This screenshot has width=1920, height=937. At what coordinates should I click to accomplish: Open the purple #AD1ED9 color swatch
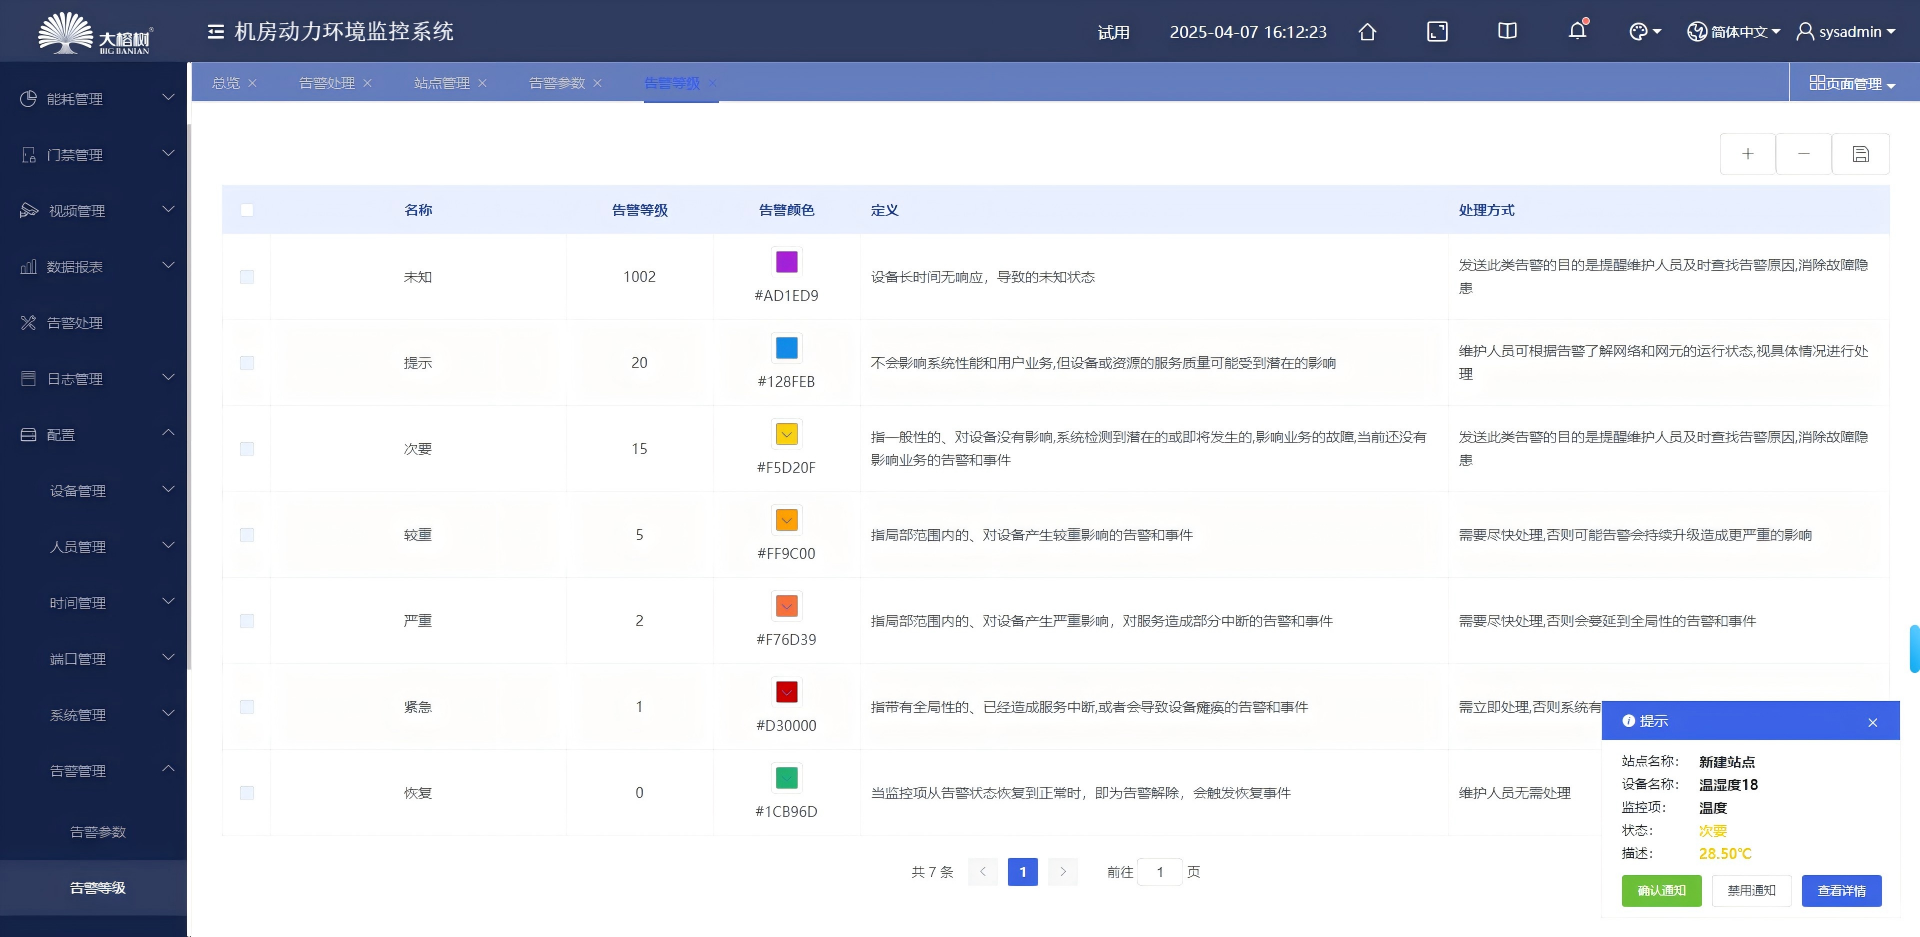787,262
